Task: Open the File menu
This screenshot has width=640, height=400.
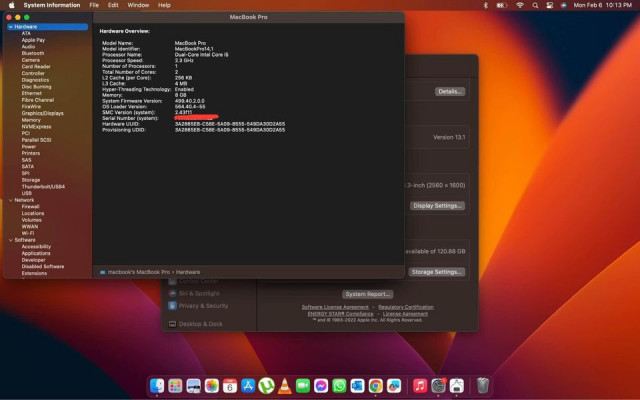Action: tap(94, 5)
